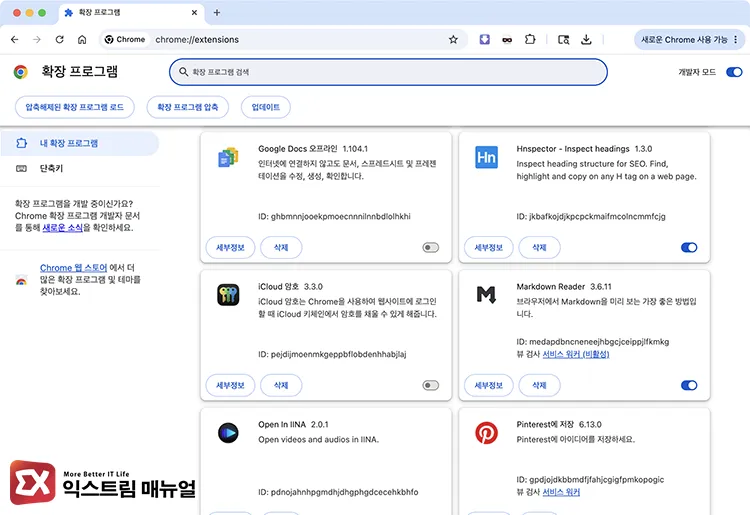The height and width of the screenshot is (515, 750).
Task: Click the Open In IINA extension ID
Action: coord(338,492)
